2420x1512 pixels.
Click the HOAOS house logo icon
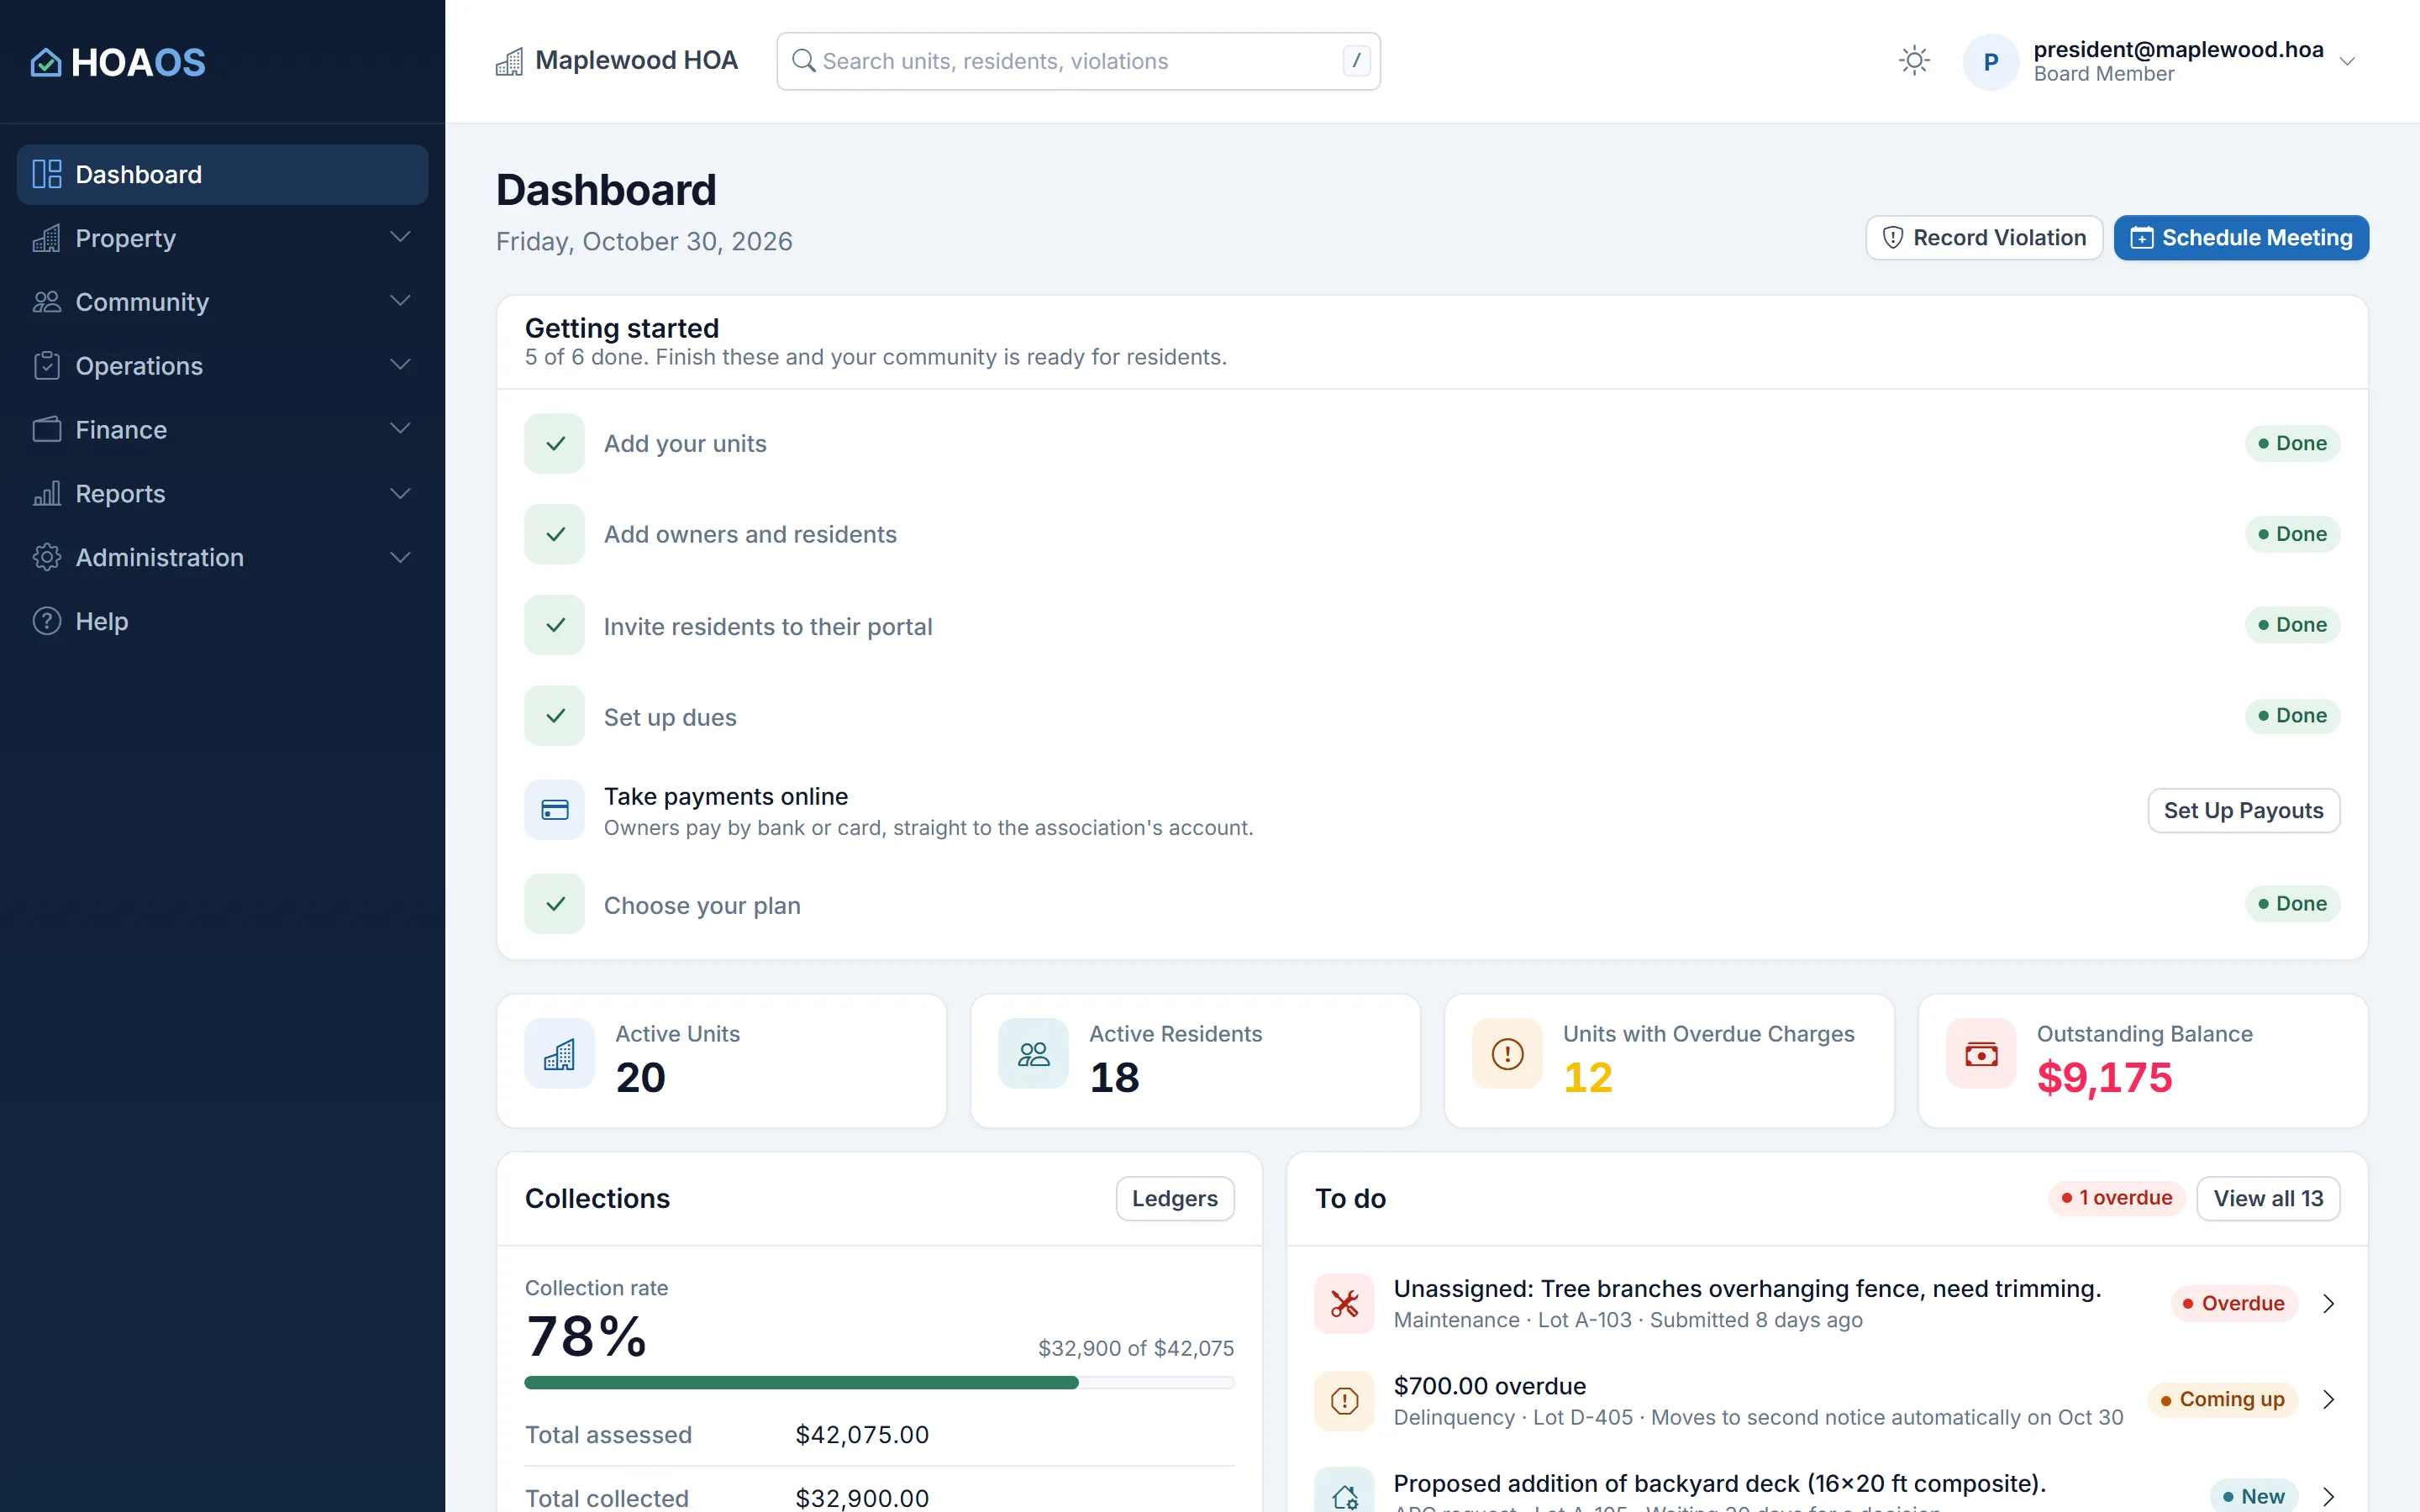pos(46,62)
